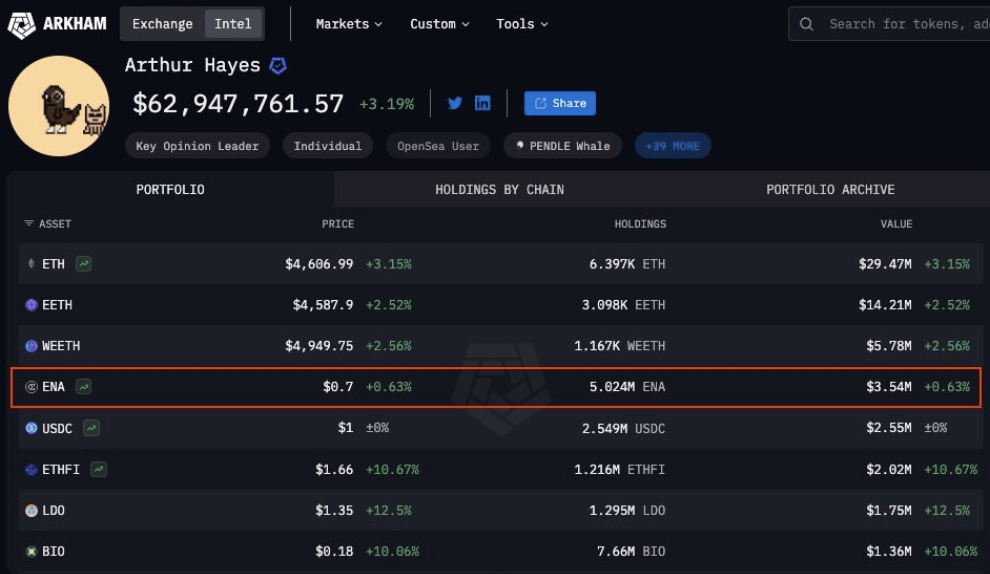The height and width of the screenshot is (574, 990).
Task: Click the EETH token logo
Action: (x=31, y=305)
